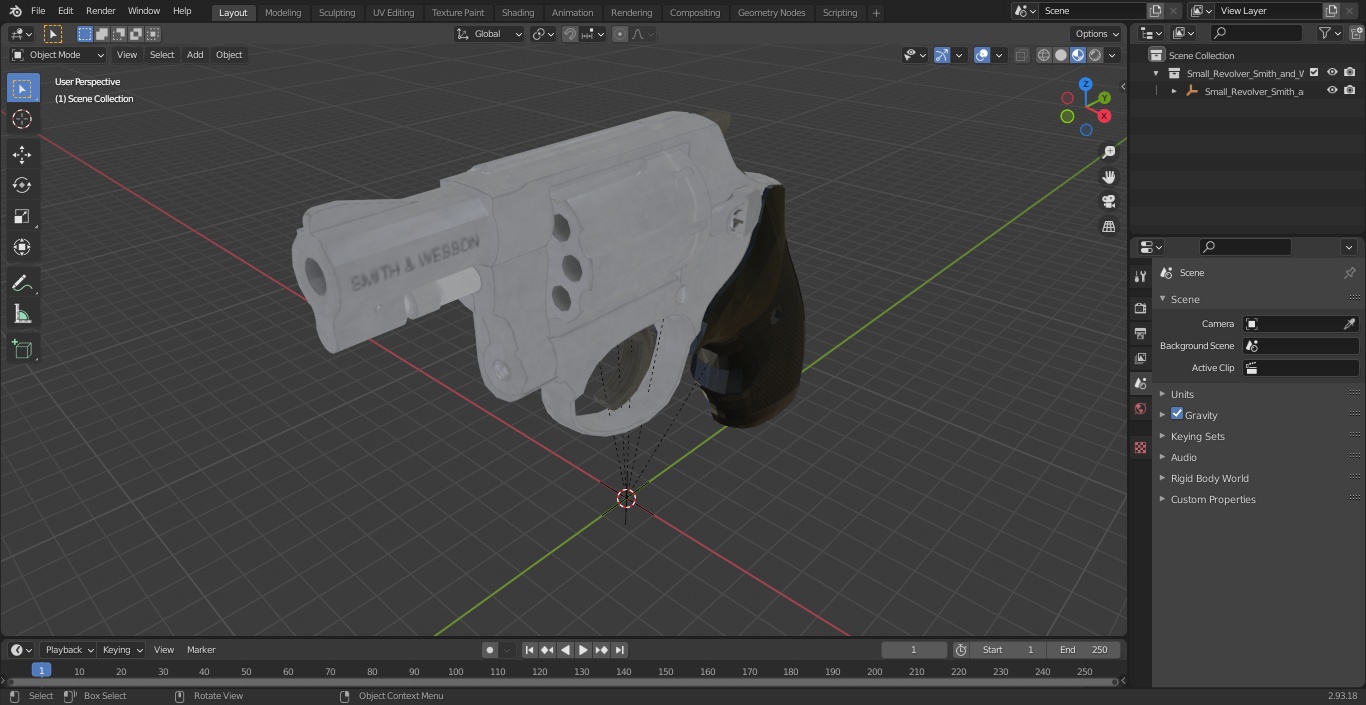Select the Scale tool
Screen dimensions: 1366x705
[x=22, y=216]
